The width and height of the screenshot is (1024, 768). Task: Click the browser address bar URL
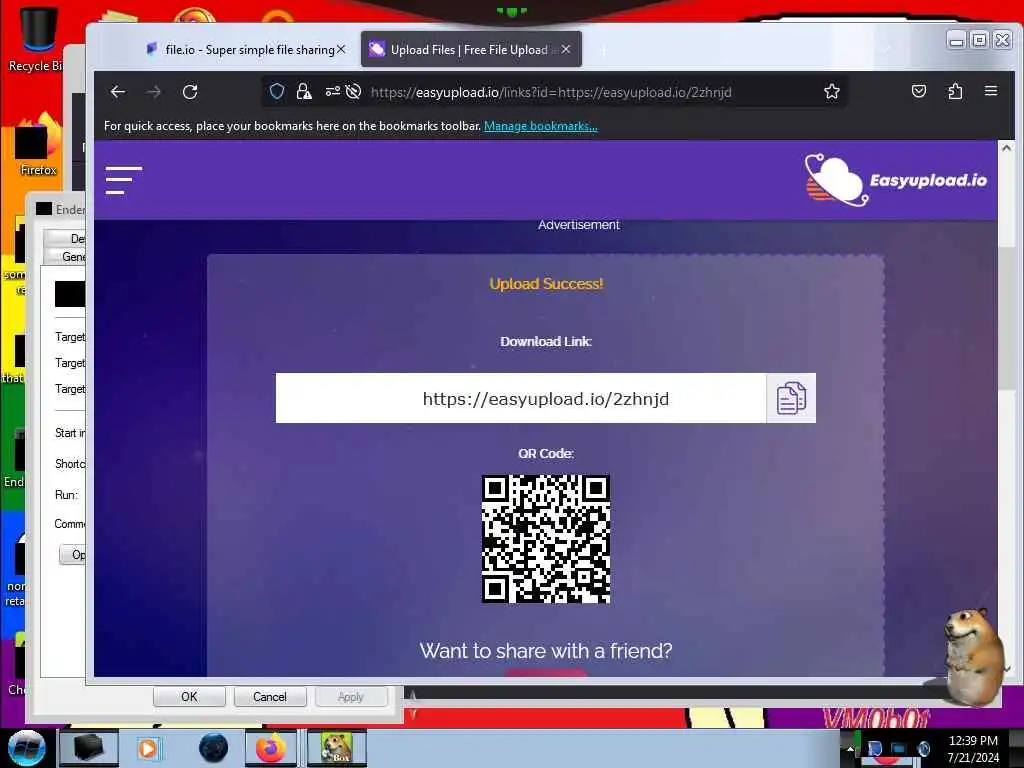(551, 92)
